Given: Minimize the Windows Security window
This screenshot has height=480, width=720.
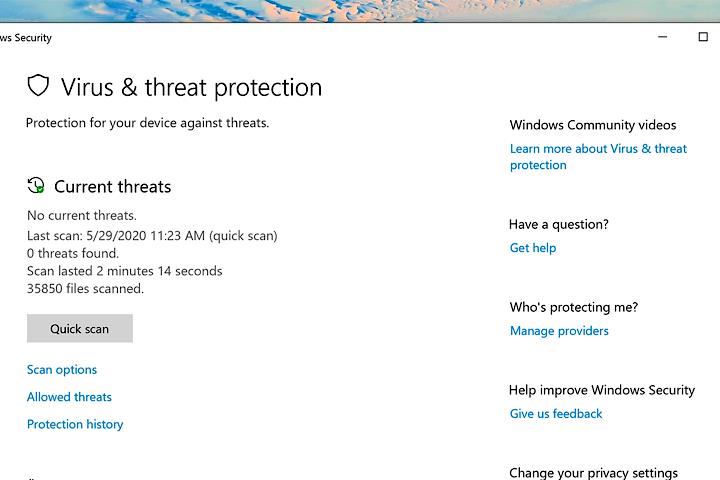Looking at the screenshot, I should point(662,37).
